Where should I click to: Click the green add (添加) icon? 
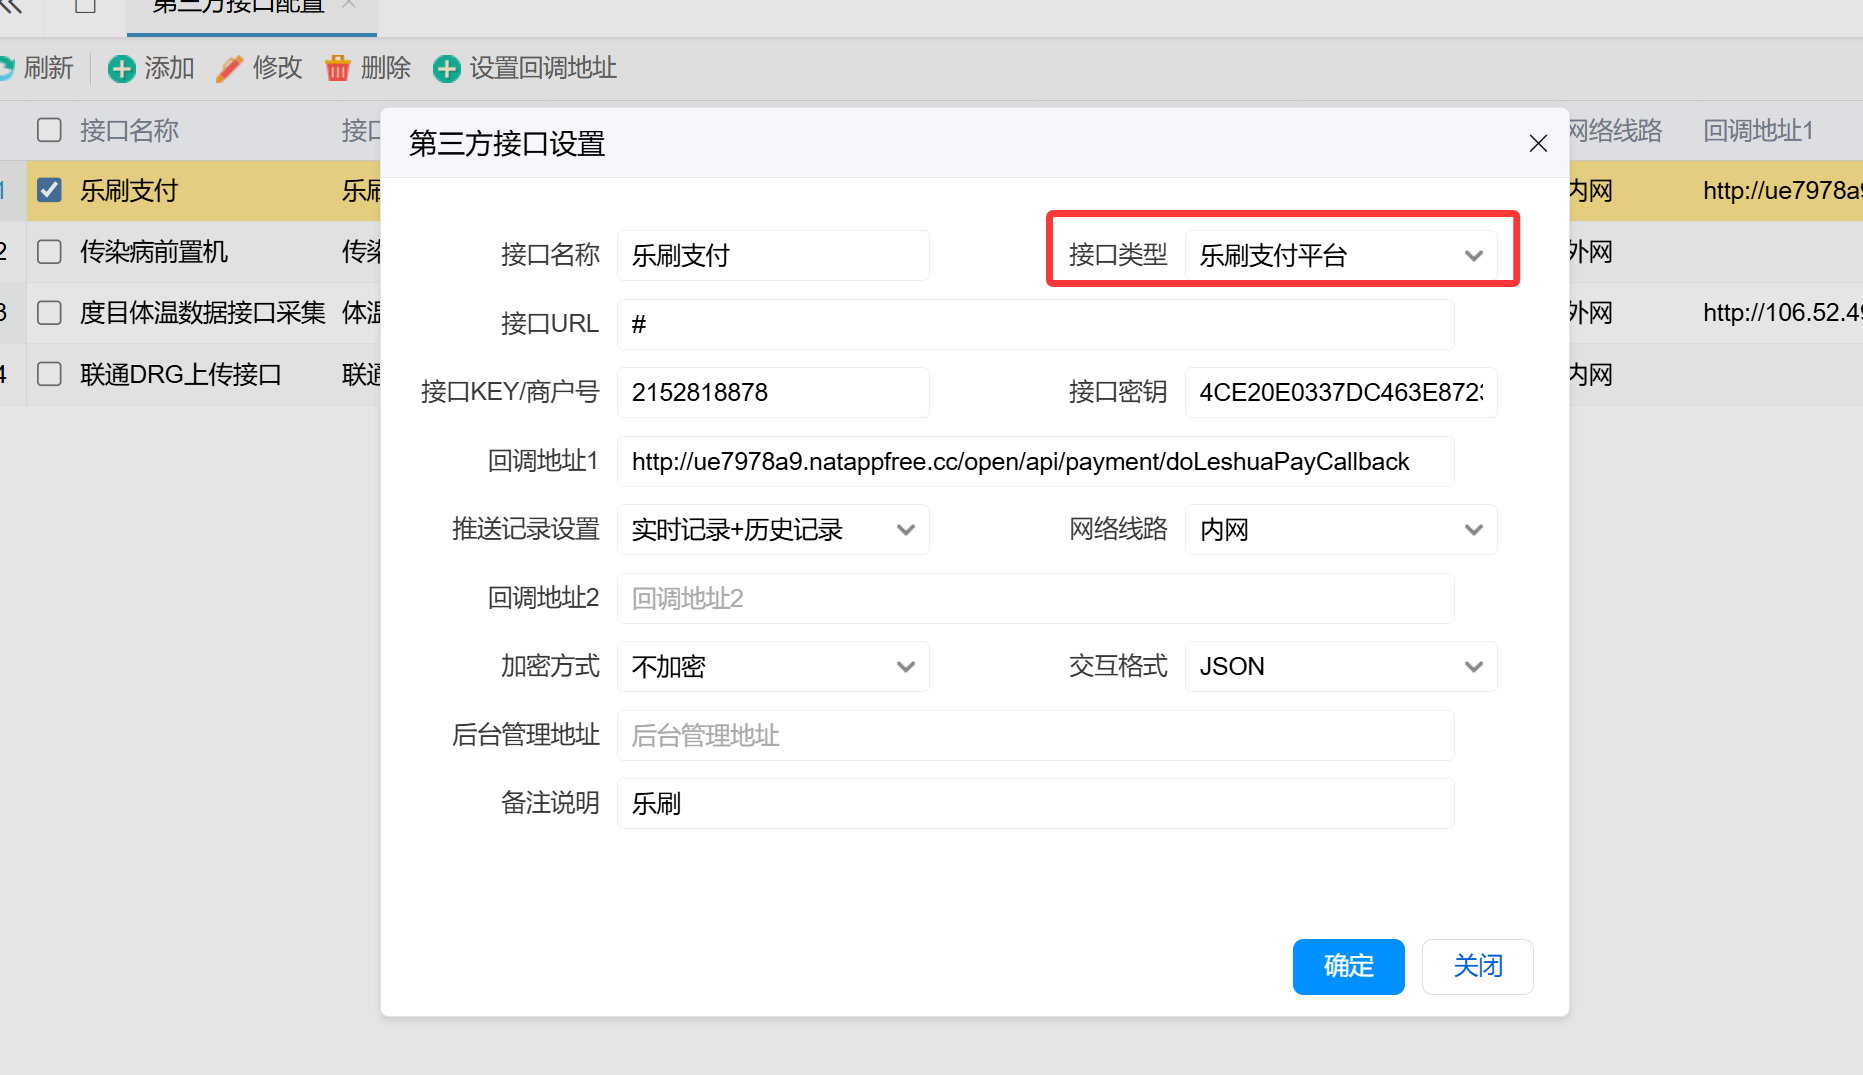coord(121,69)
